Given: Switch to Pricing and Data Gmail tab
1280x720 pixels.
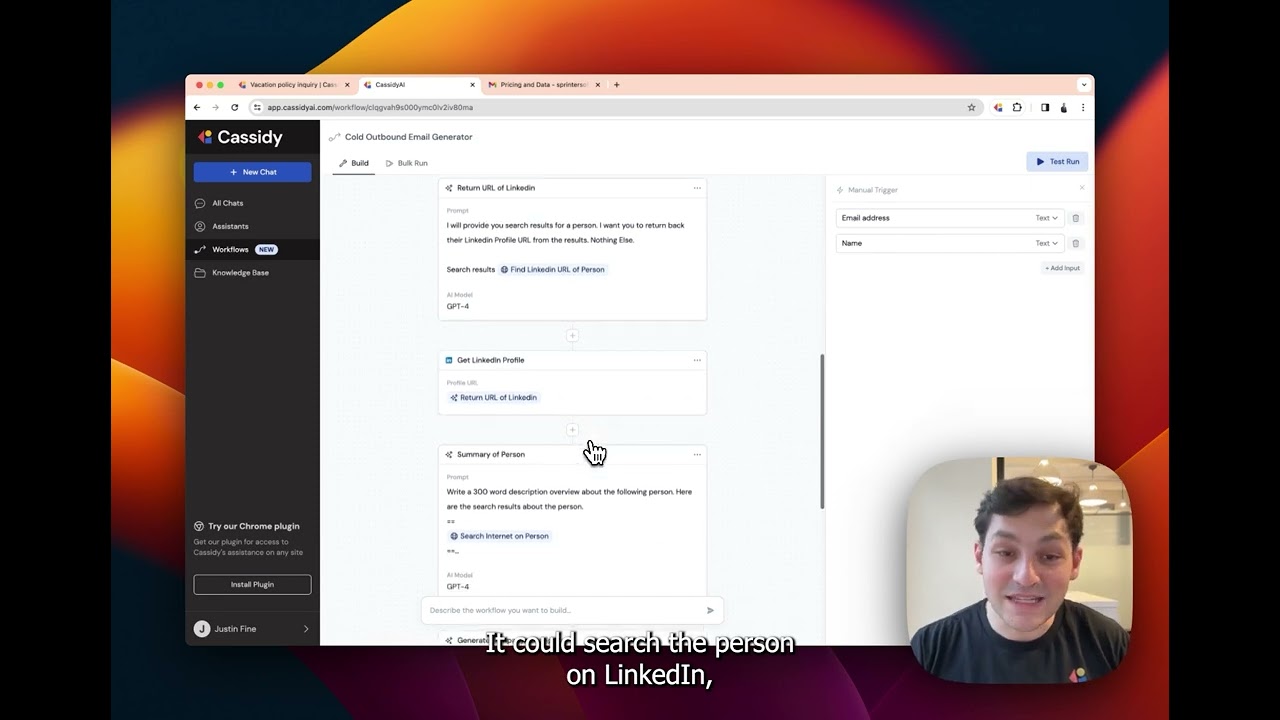Looking at the screenshot, I should click(x=544, y=85).
